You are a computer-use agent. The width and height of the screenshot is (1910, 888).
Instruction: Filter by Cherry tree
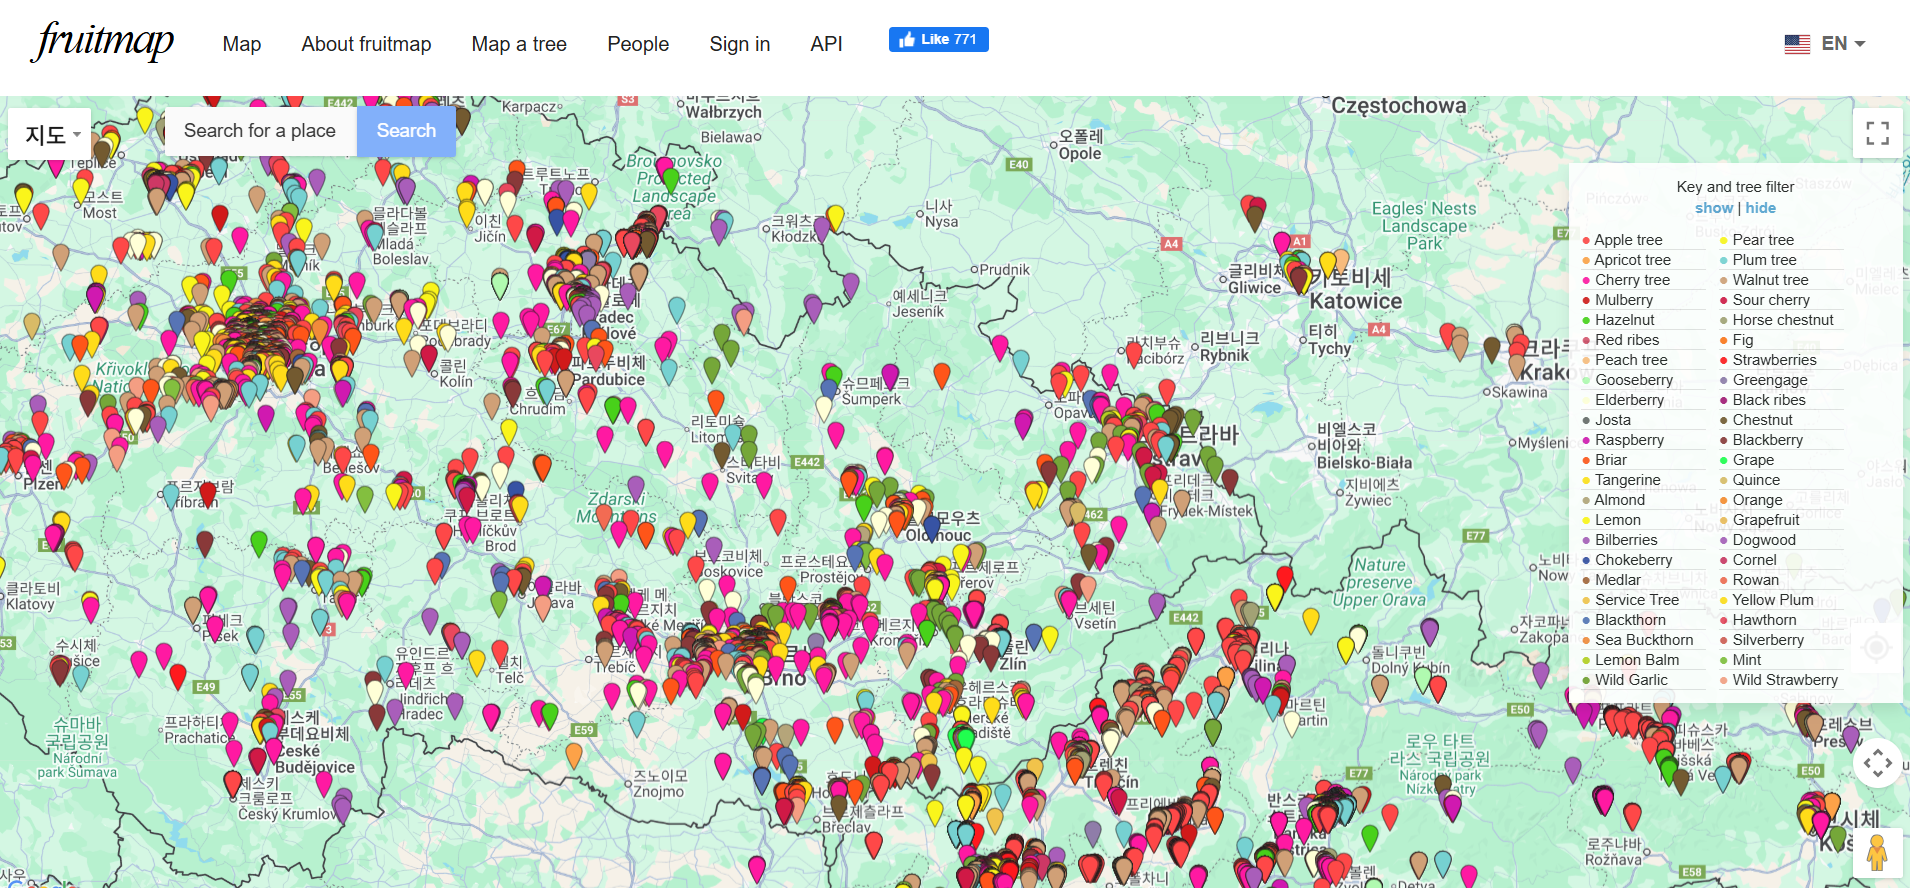[x=1632, y=280]
